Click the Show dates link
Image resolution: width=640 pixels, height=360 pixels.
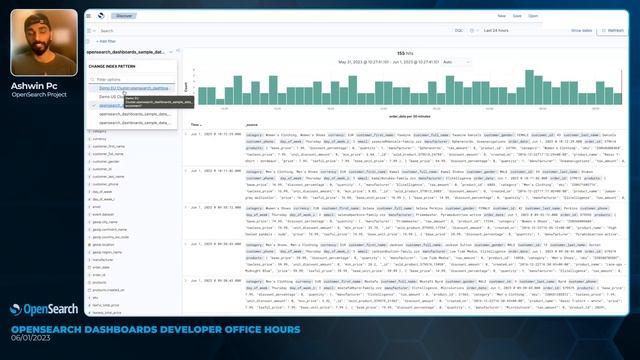point(581,31)
